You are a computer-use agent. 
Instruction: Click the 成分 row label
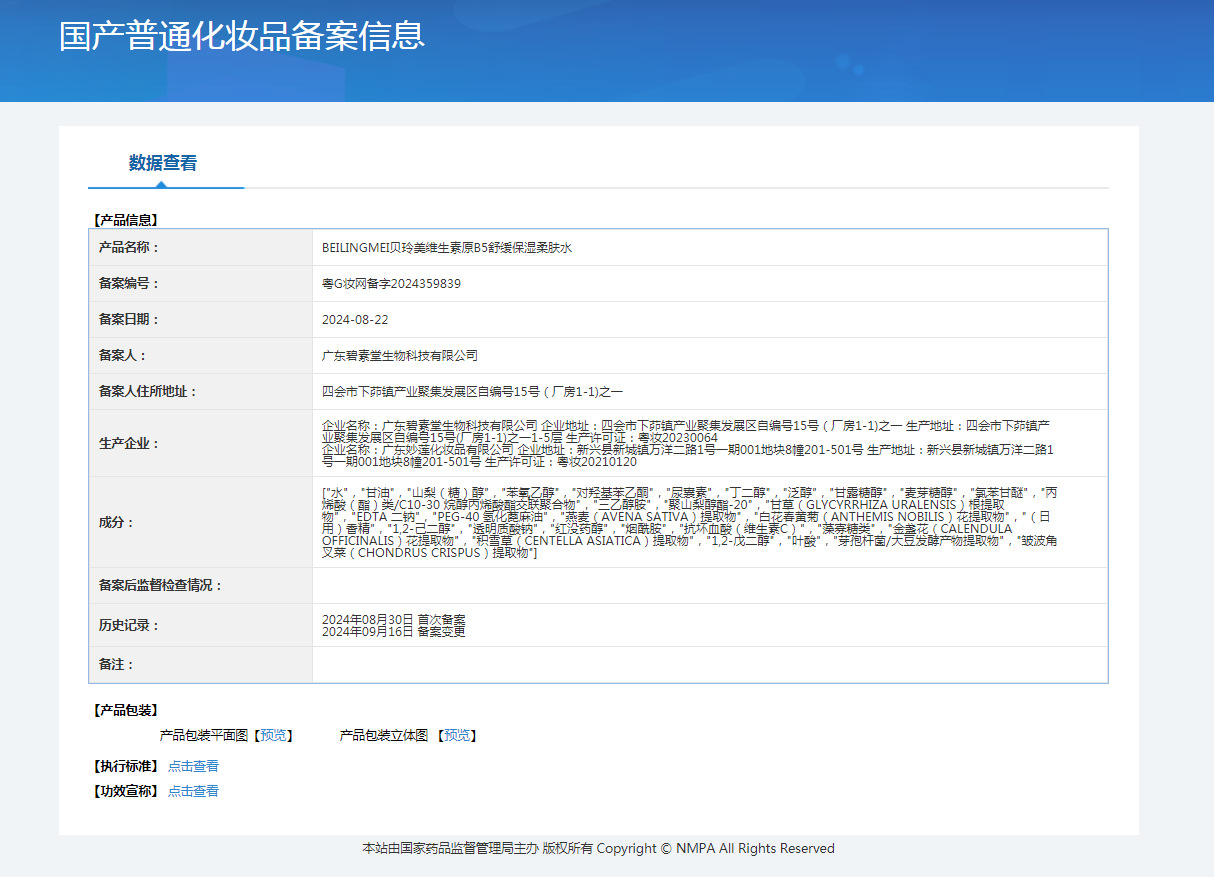click(x=117, y=522)
